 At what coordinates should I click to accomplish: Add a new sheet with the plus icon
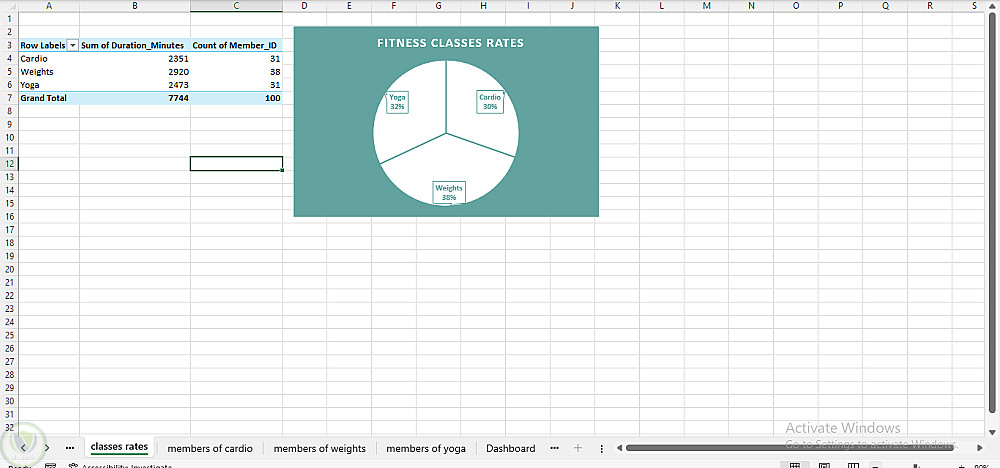tap(578, 448)
